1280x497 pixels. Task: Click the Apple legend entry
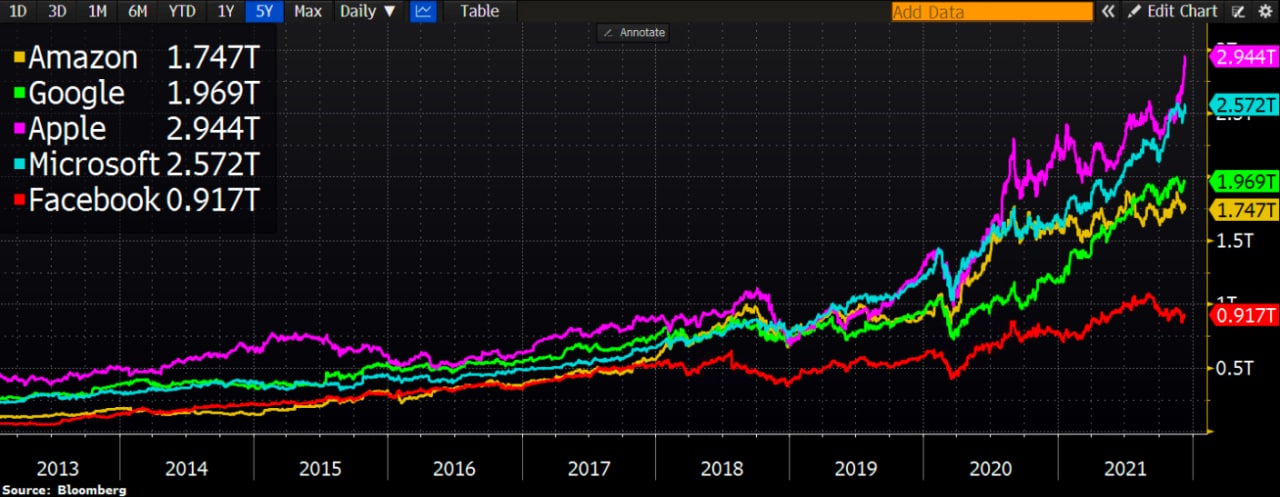tap(138, 129)
